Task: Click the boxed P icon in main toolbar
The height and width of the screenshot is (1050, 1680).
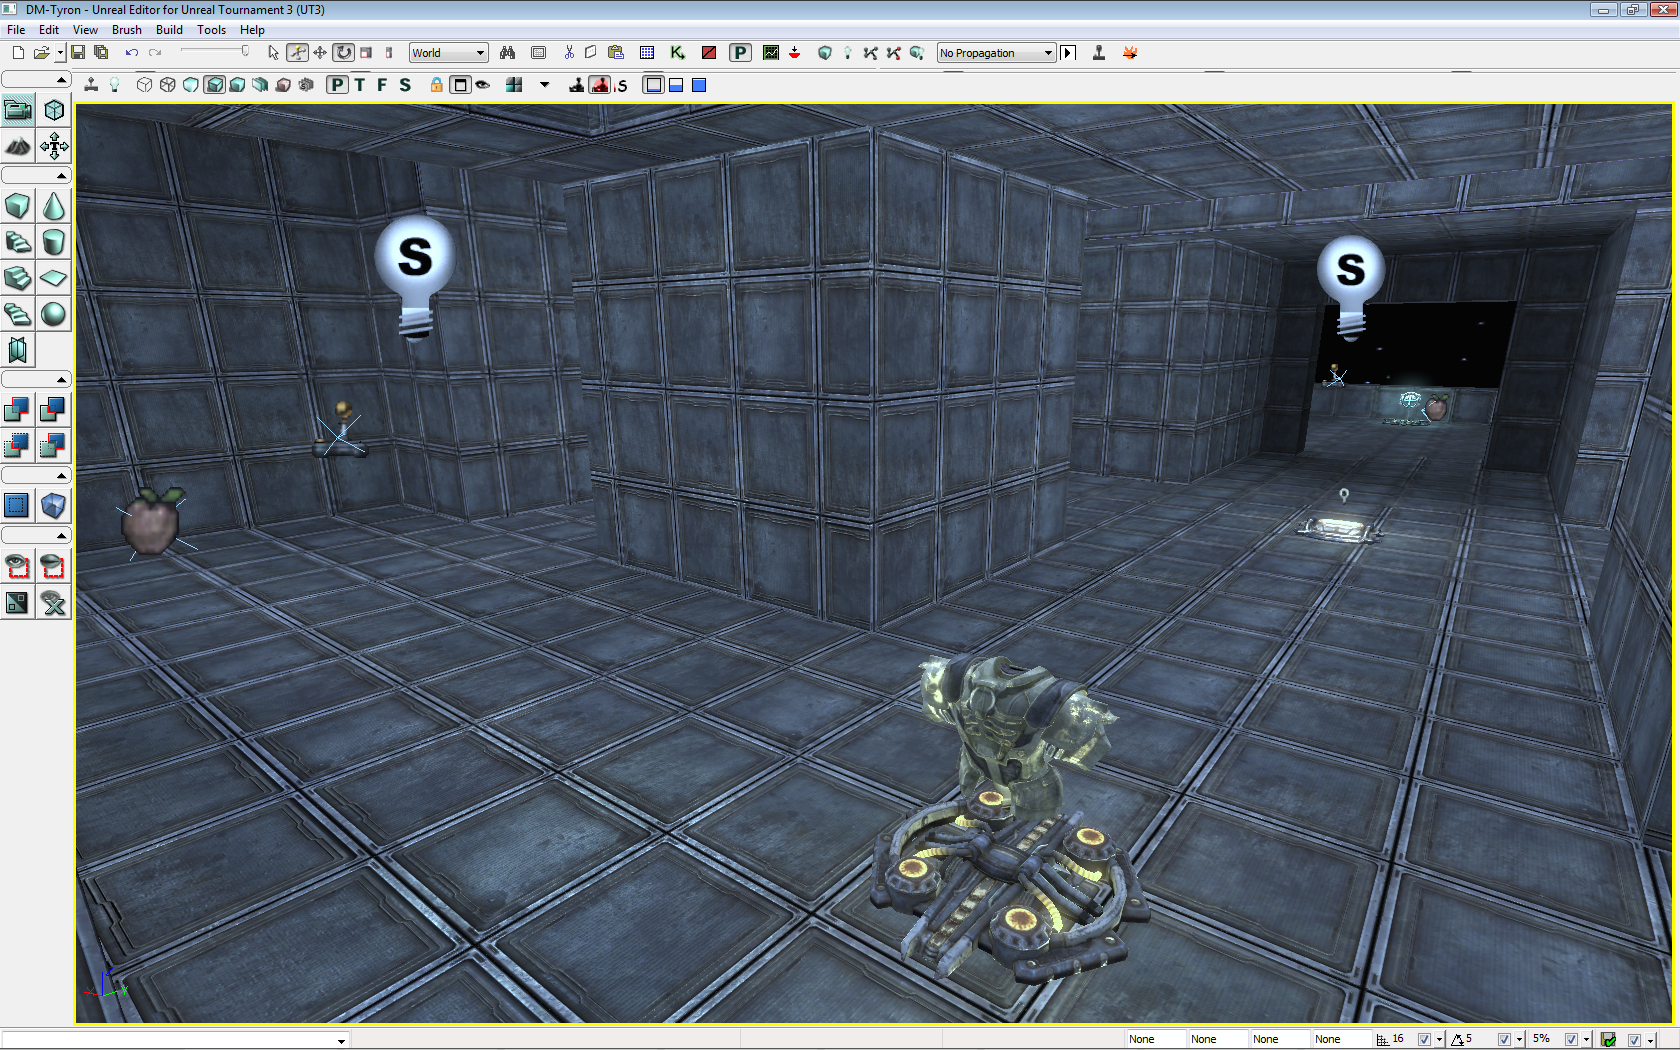Action: pyautogui.click(x=740, y=53)
